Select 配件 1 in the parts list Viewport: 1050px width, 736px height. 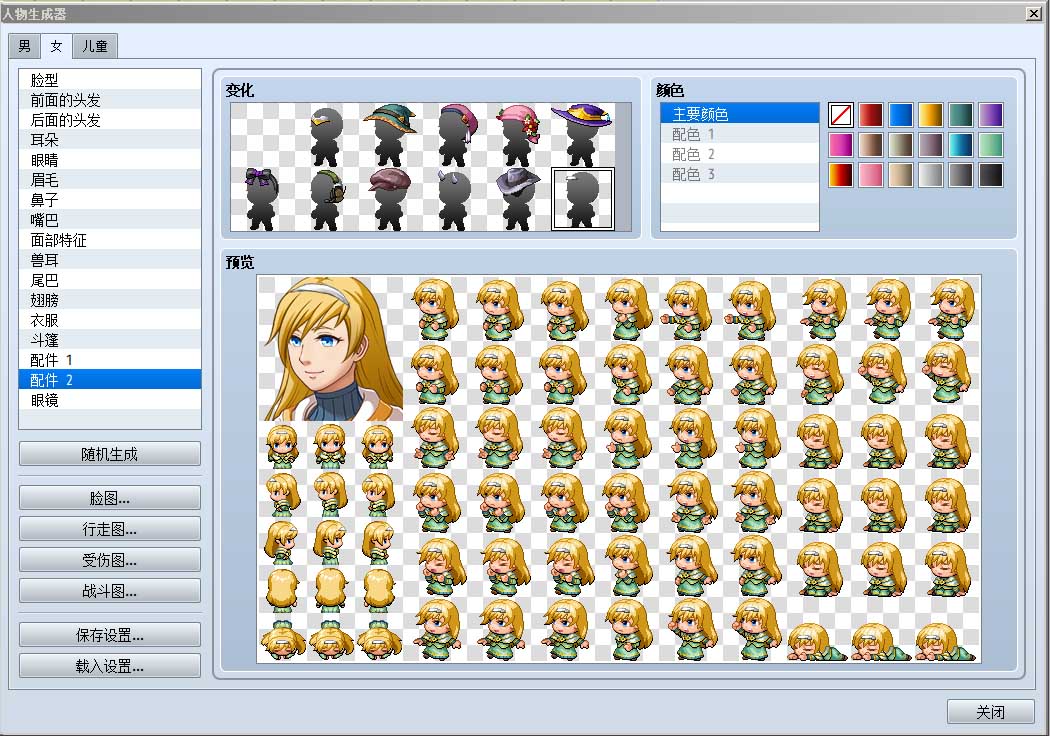(x=110, y=360)
